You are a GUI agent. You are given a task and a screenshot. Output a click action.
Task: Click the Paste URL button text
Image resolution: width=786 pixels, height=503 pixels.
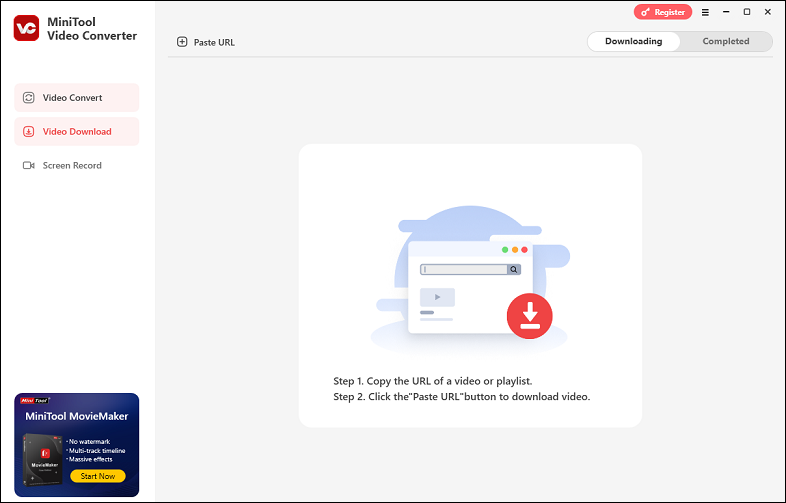tap(214, 43)
